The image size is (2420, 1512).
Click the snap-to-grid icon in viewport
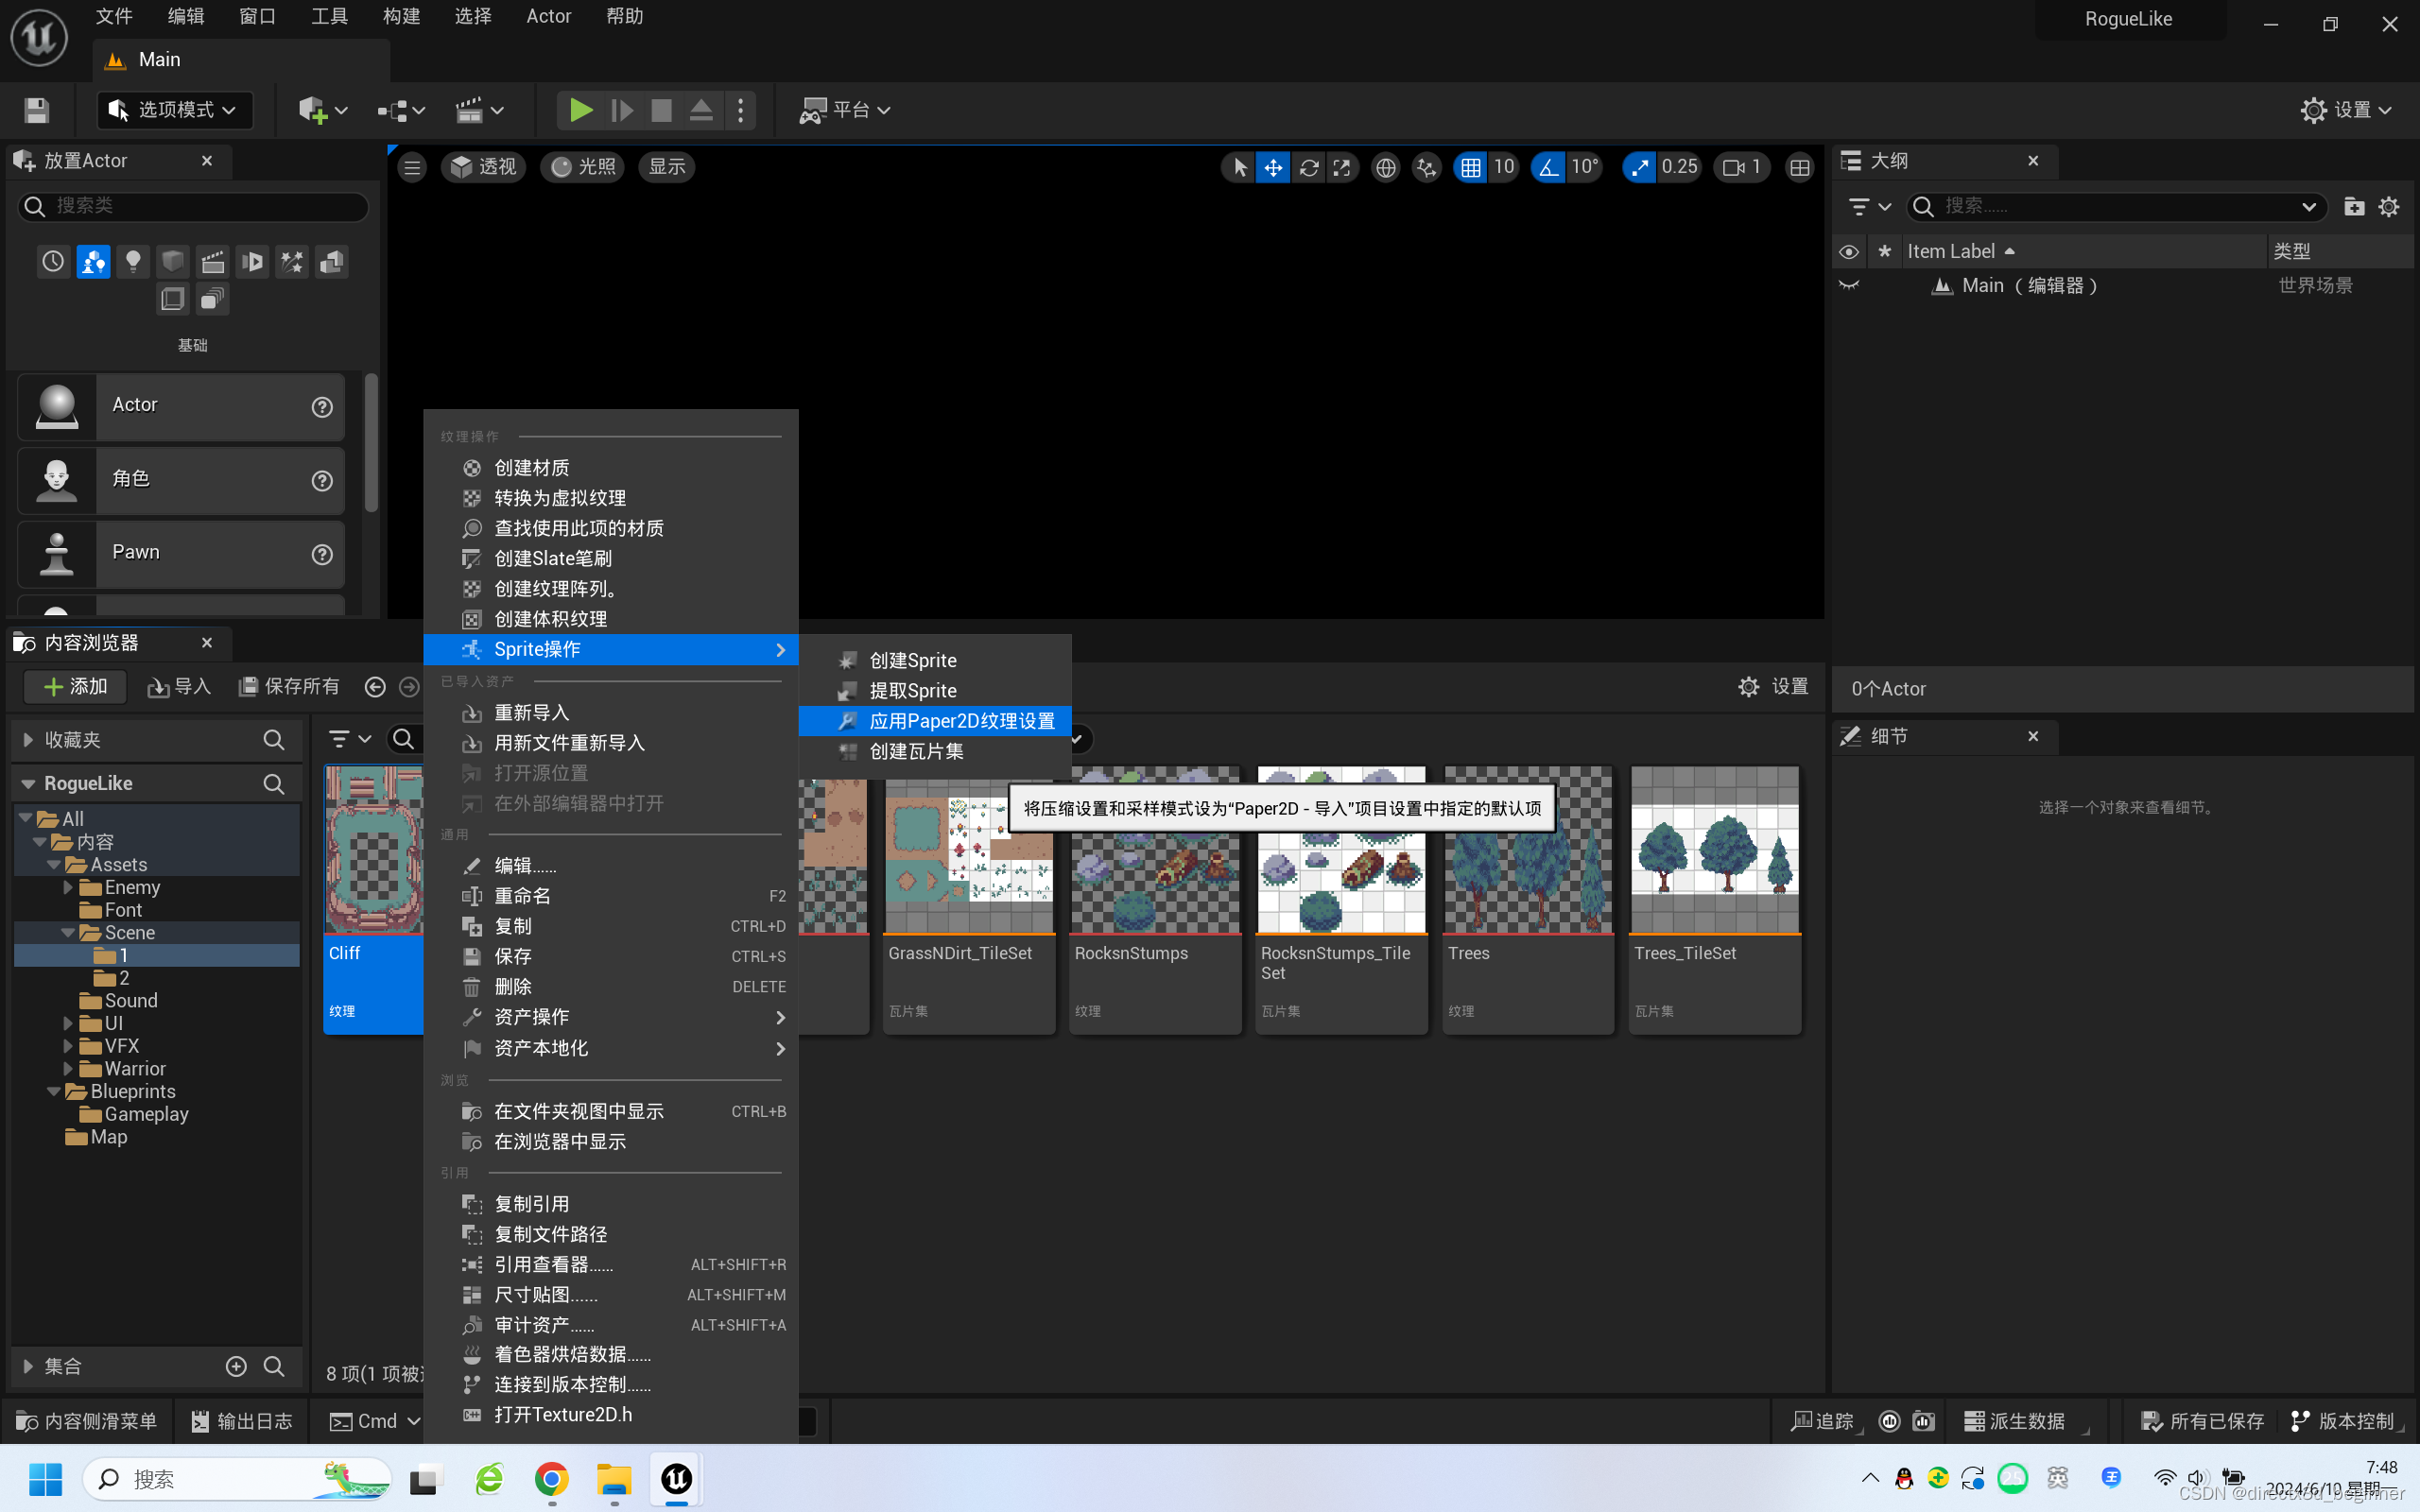tap(1471, 165)
